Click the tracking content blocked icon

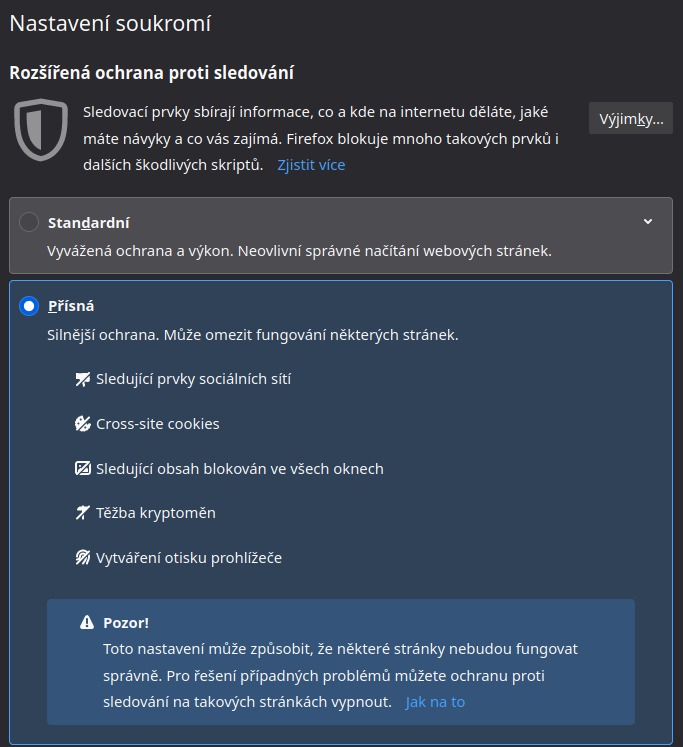(82, 469)
